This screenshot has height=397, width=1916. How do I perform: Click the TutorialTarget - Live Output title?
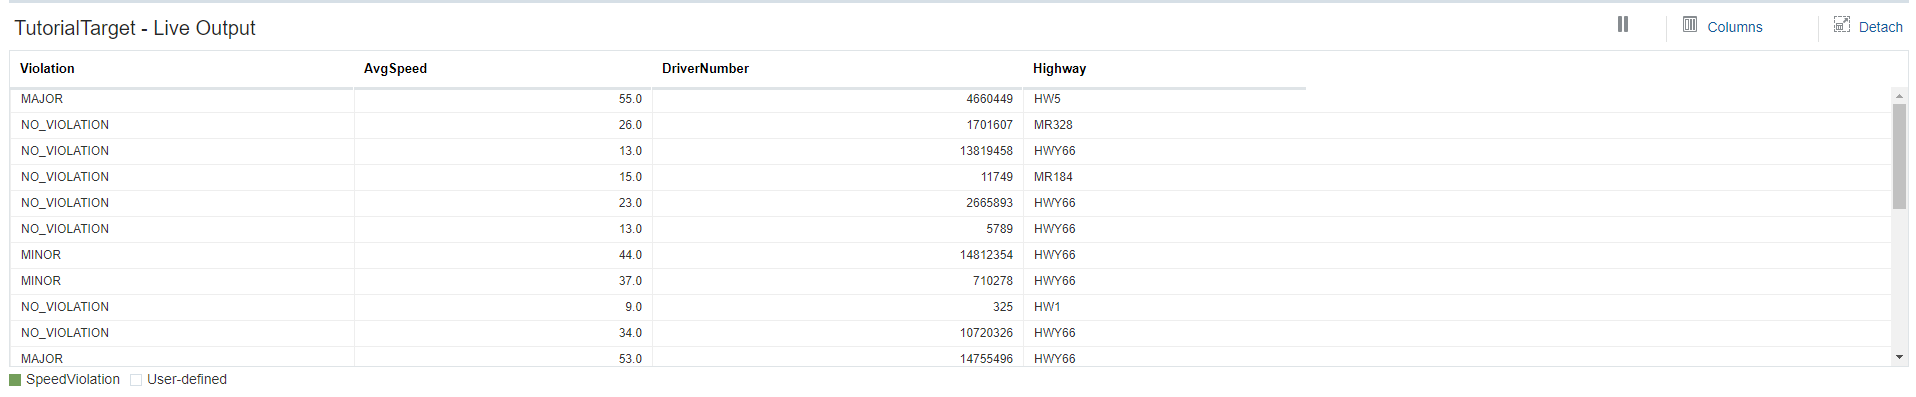[x=135, y=28]
